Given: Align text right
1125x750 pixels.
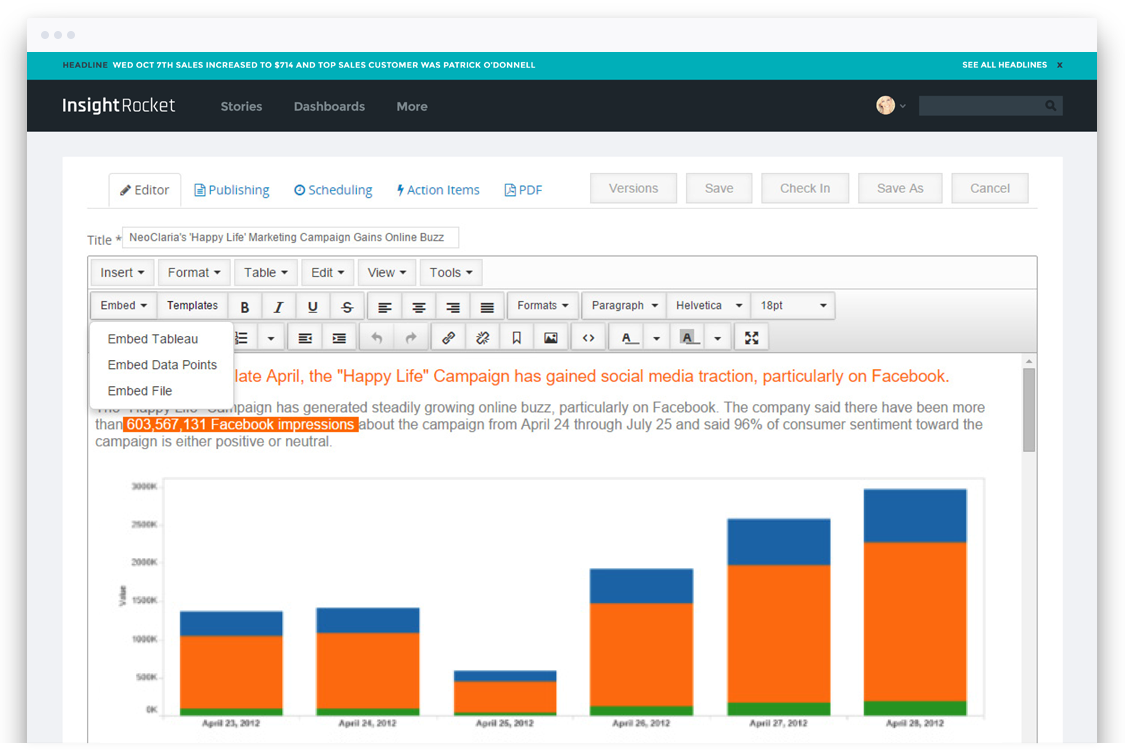Looking at the screenshot, I should [453, 306].
